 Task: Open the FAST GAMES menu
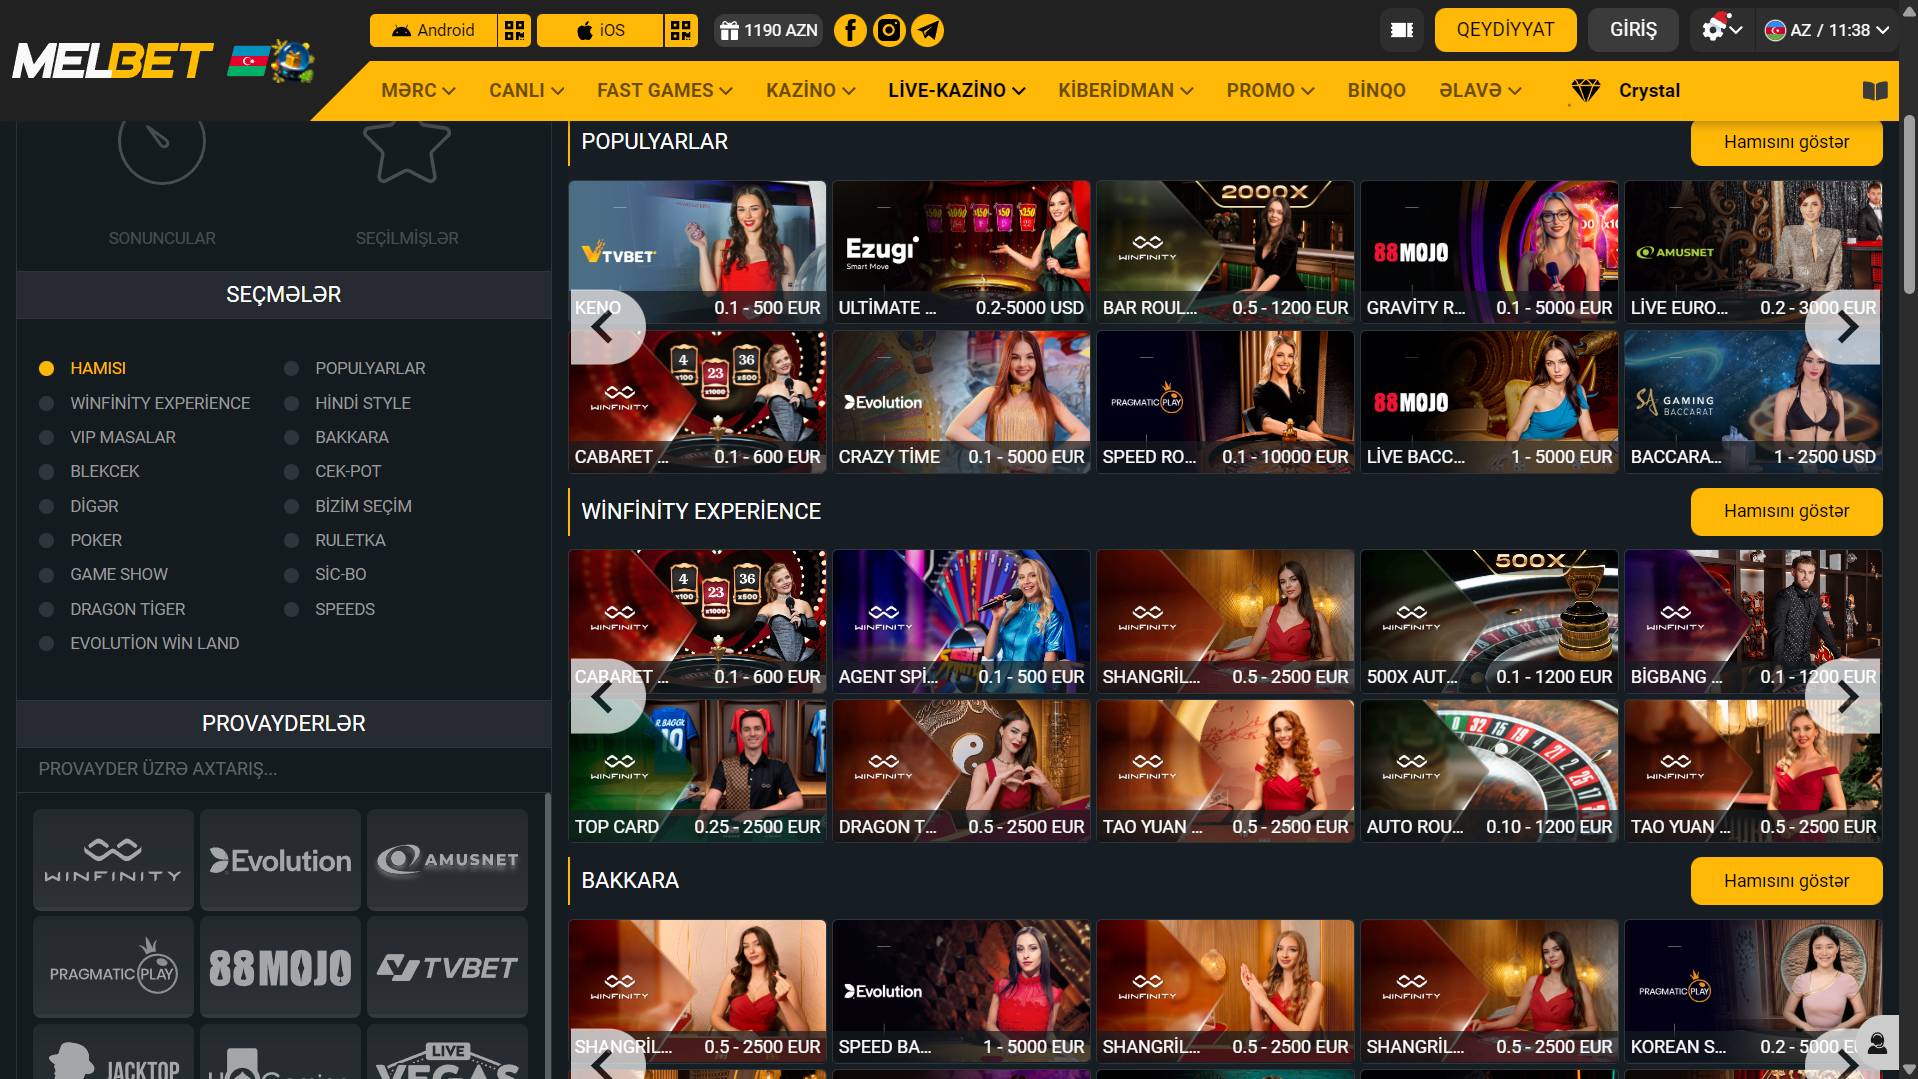664,91
